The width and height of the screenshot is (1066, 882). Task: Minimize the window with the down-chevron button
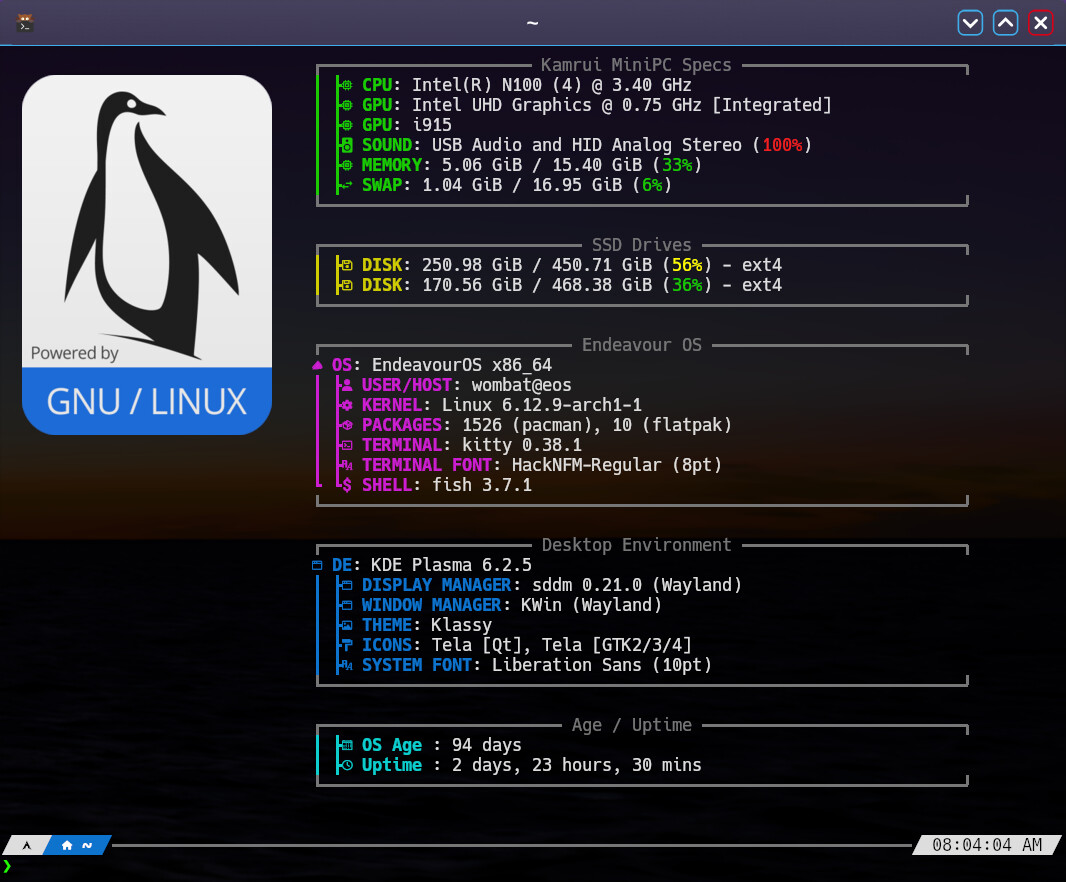(969, 22)
